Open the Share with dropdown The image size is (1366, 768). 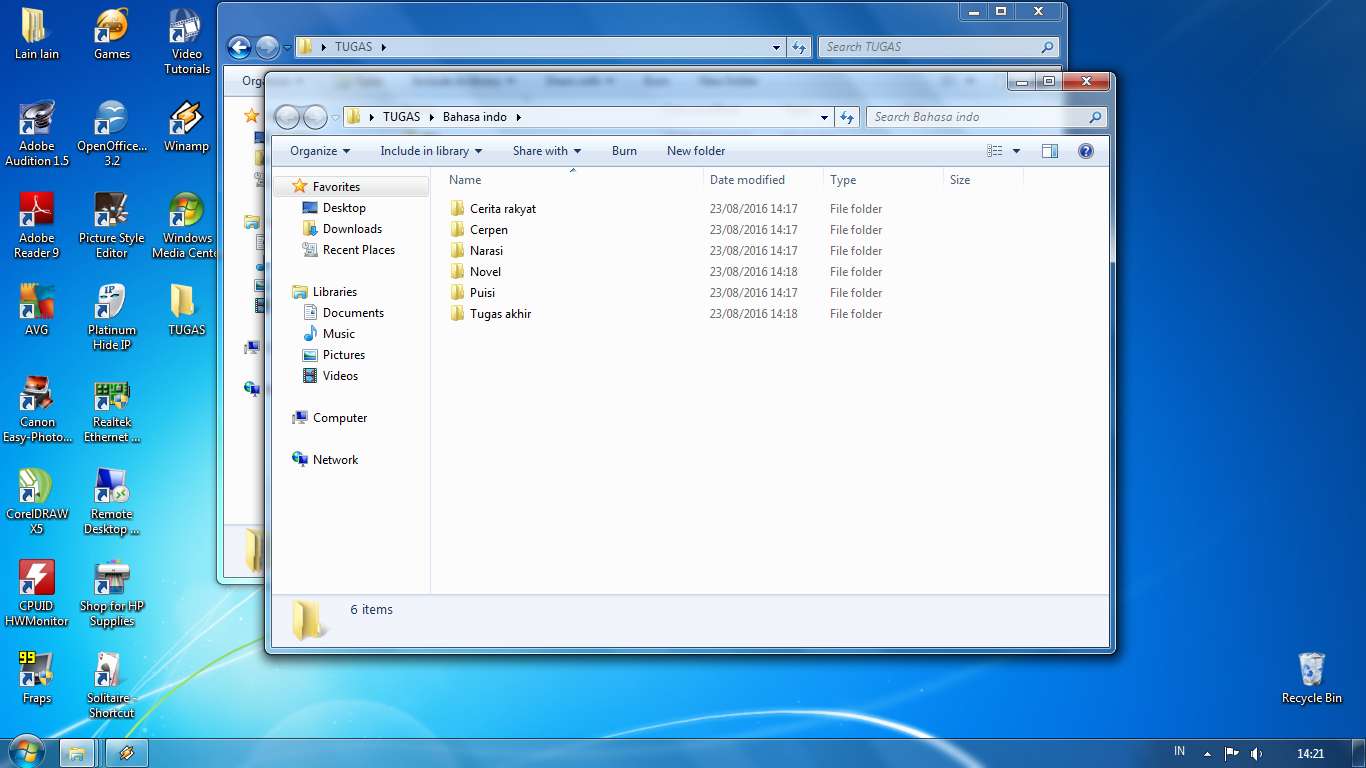[547, 151]
